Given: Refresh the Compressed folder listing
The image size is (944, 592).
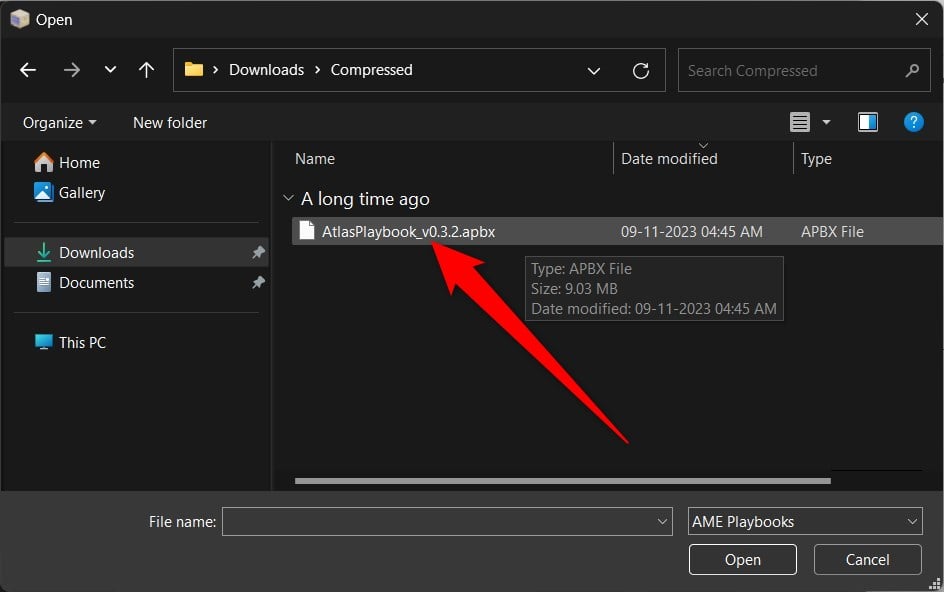Looking at the screenshot, I should click(641, 70).
